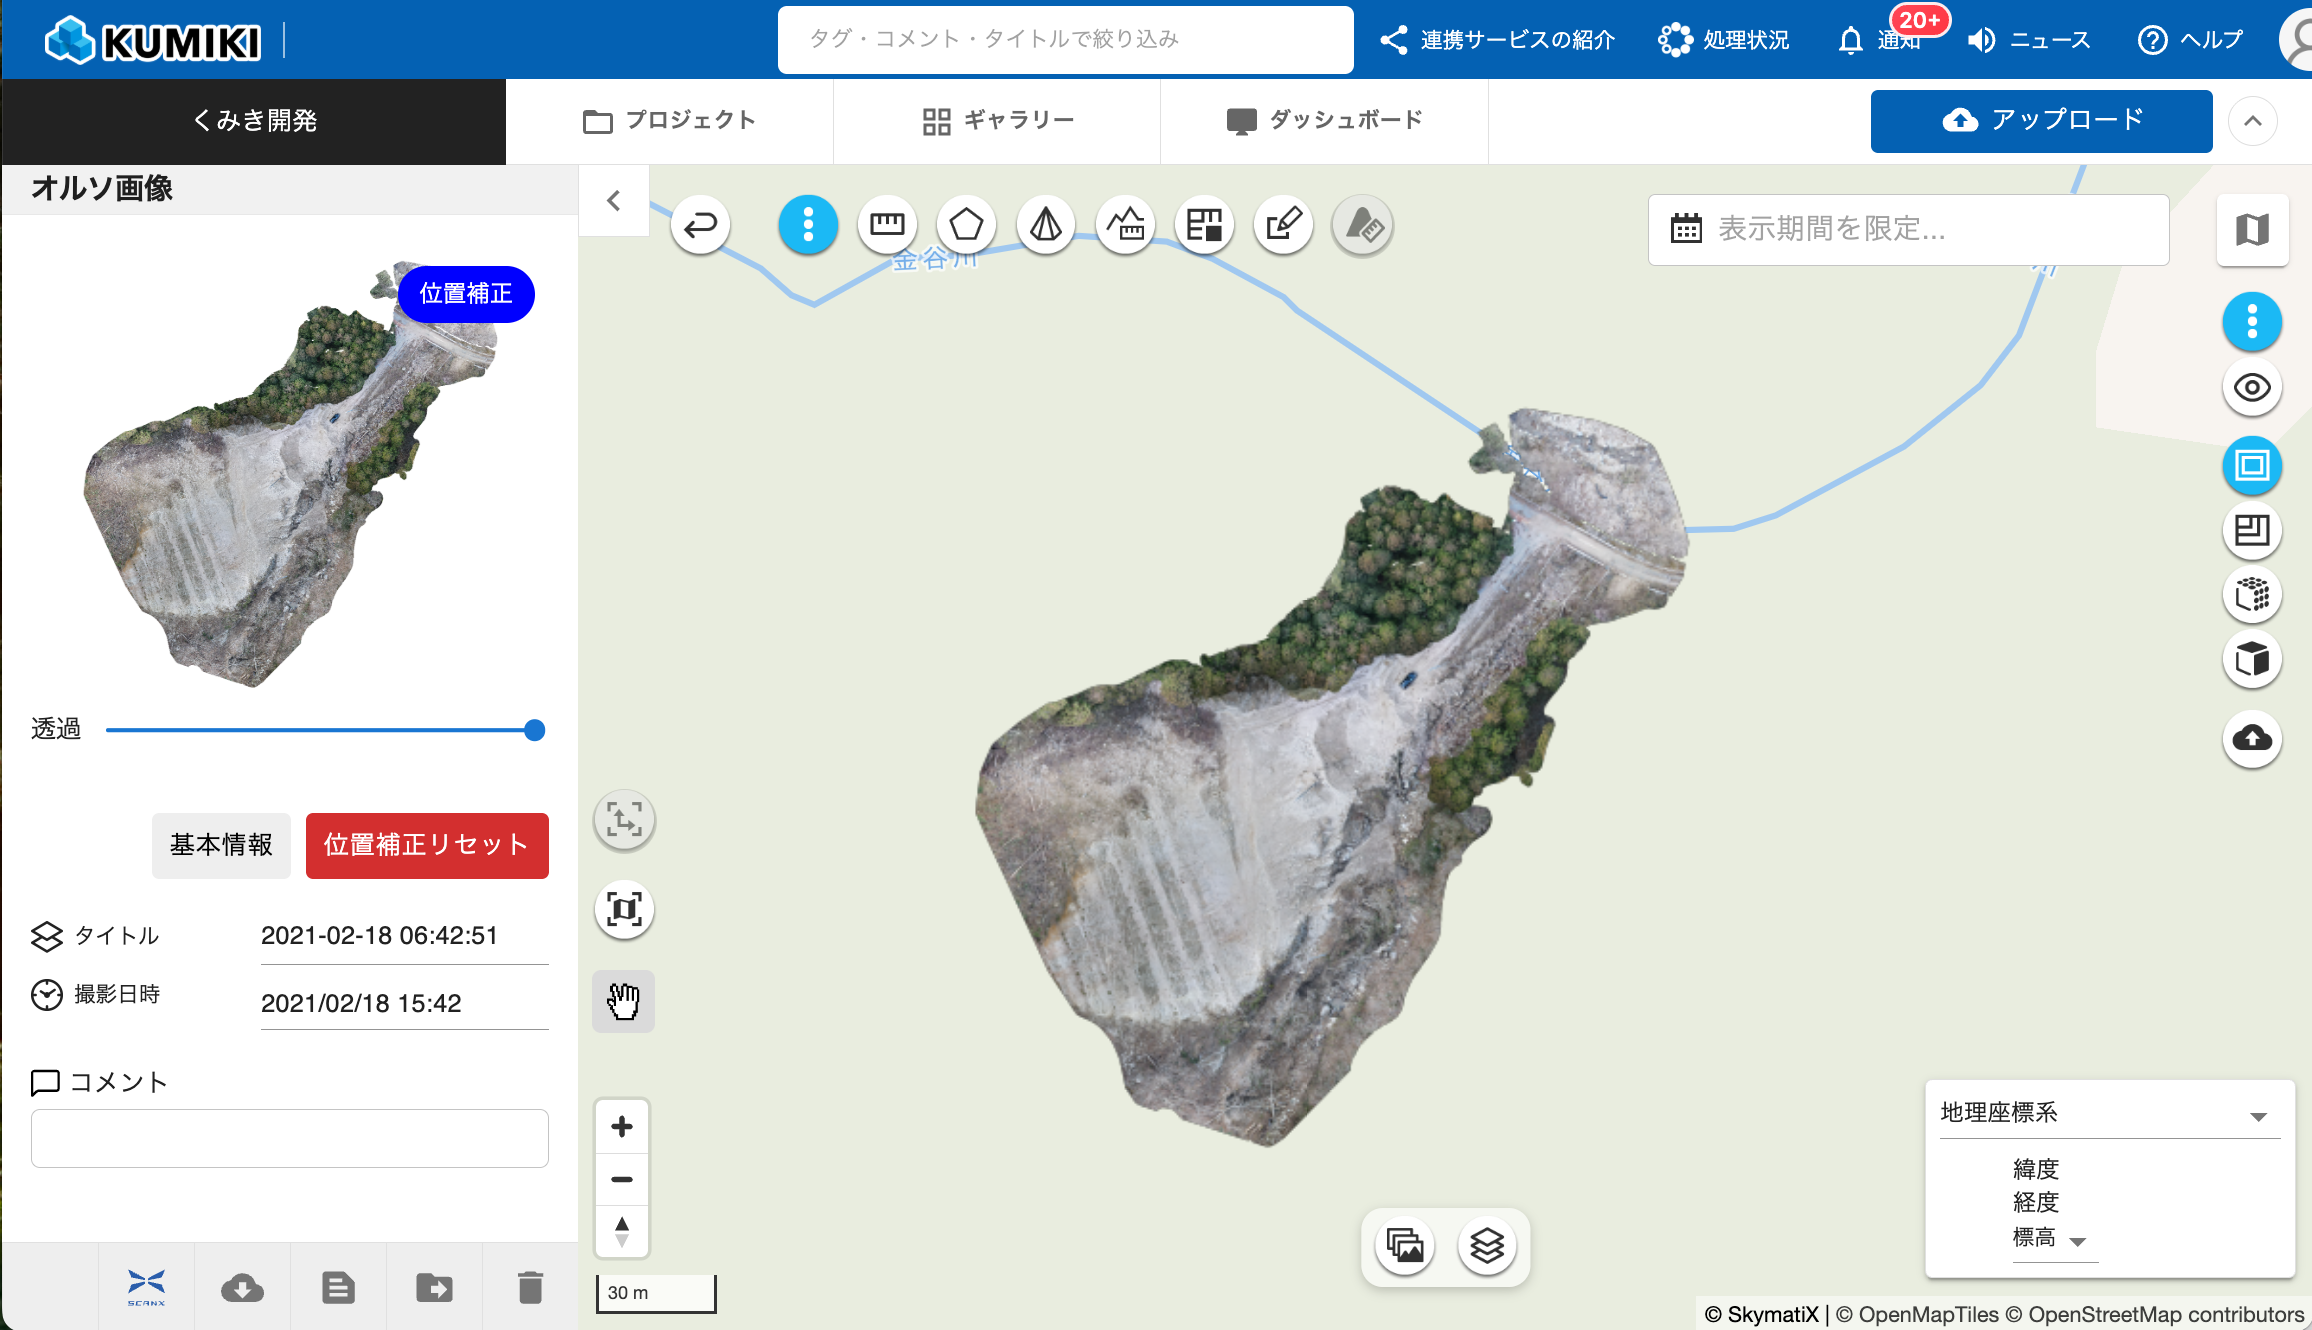Select the cone volume measurement tool
Image resolution: width=2312 pixels, height=1330 pixels.
[1046, 225]
